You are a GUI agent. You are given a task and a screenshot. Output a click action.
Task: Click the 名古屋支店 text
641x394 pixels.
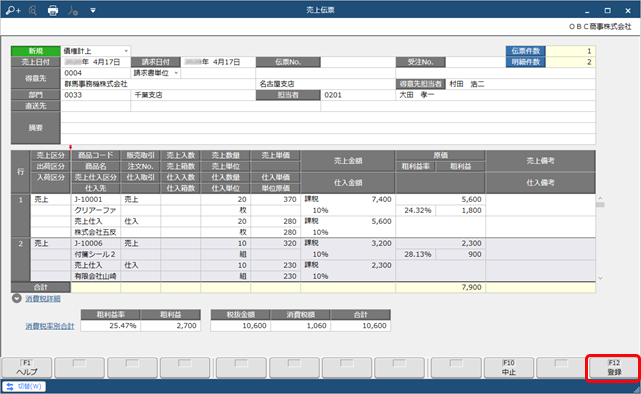[277, 84]
